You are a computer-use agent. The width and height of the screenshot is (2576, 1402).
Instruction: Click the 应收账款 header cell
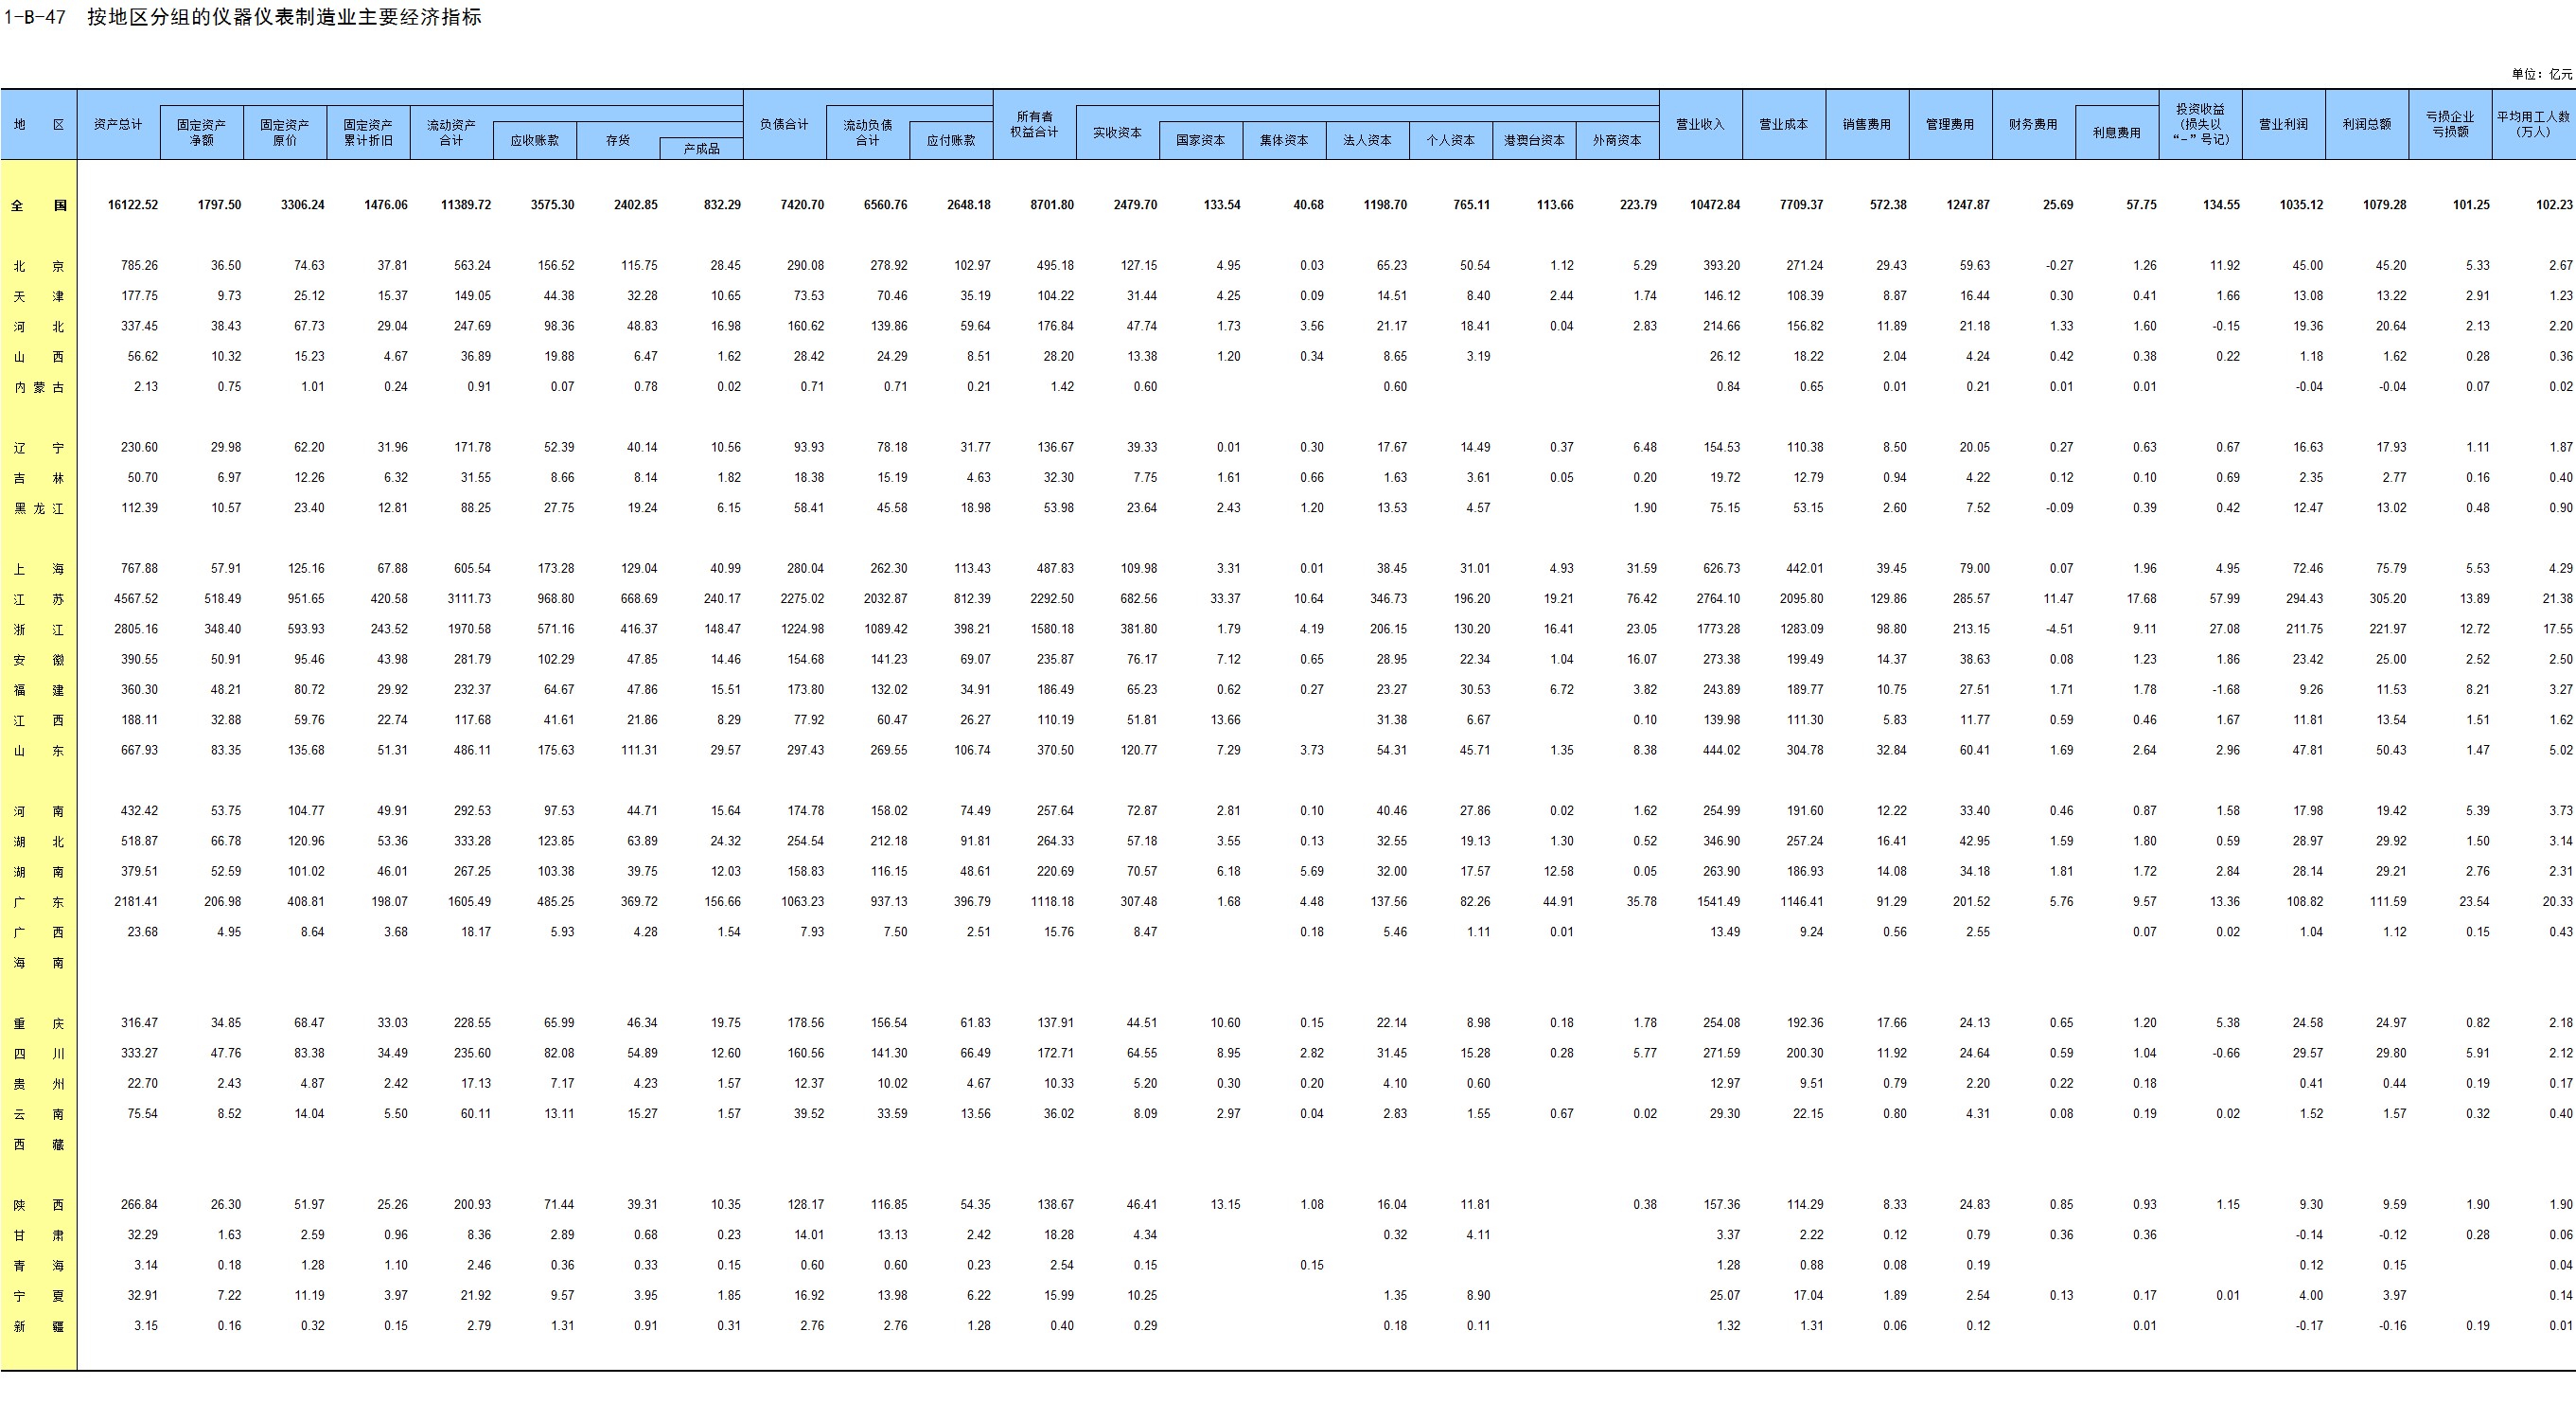click(x=535, y=141)
